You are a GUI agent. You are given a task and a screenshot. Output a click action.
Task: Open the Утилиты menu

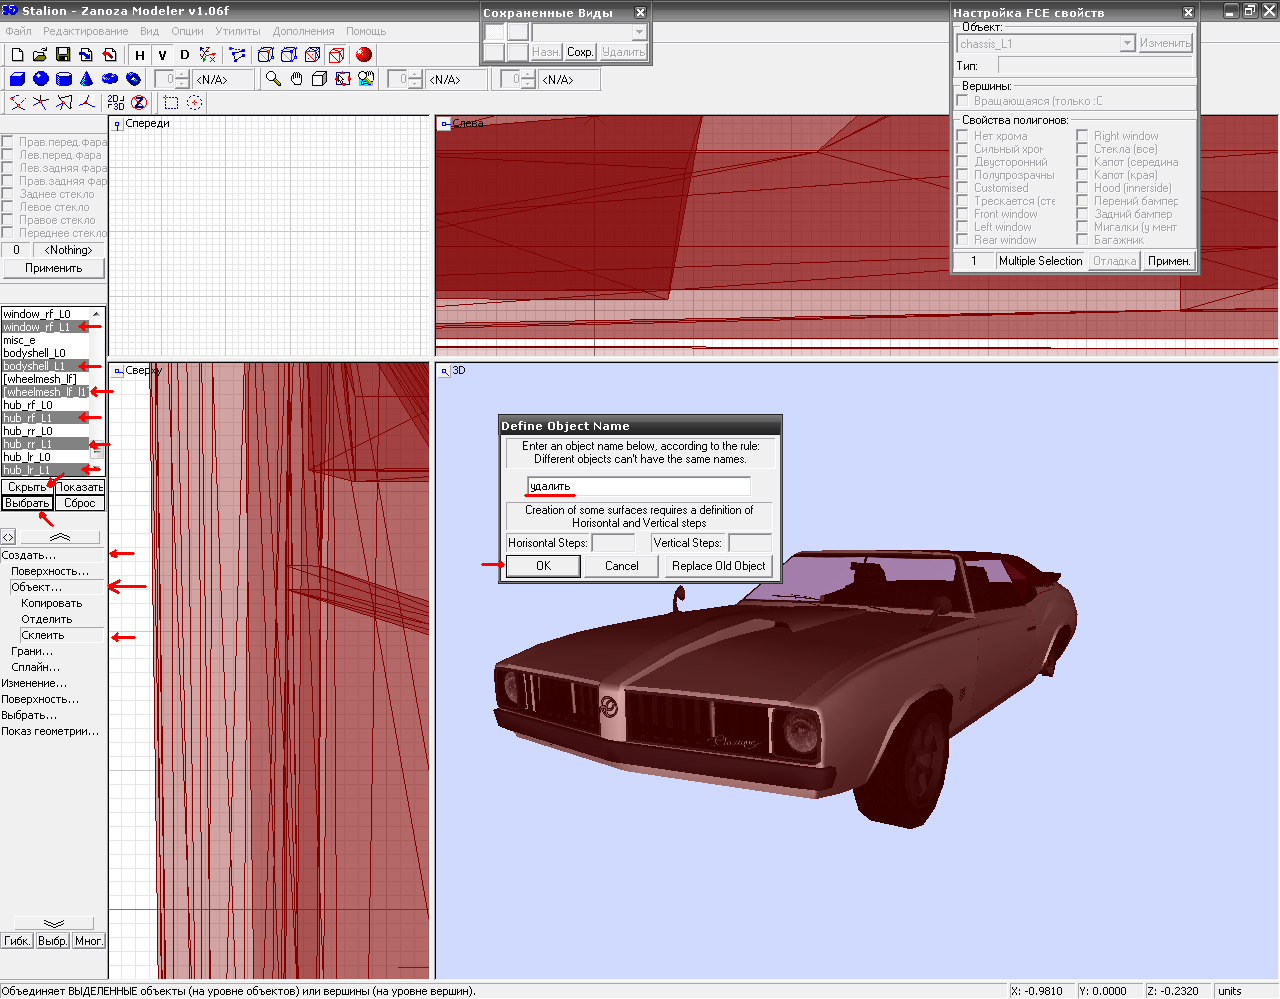point(237,31)
